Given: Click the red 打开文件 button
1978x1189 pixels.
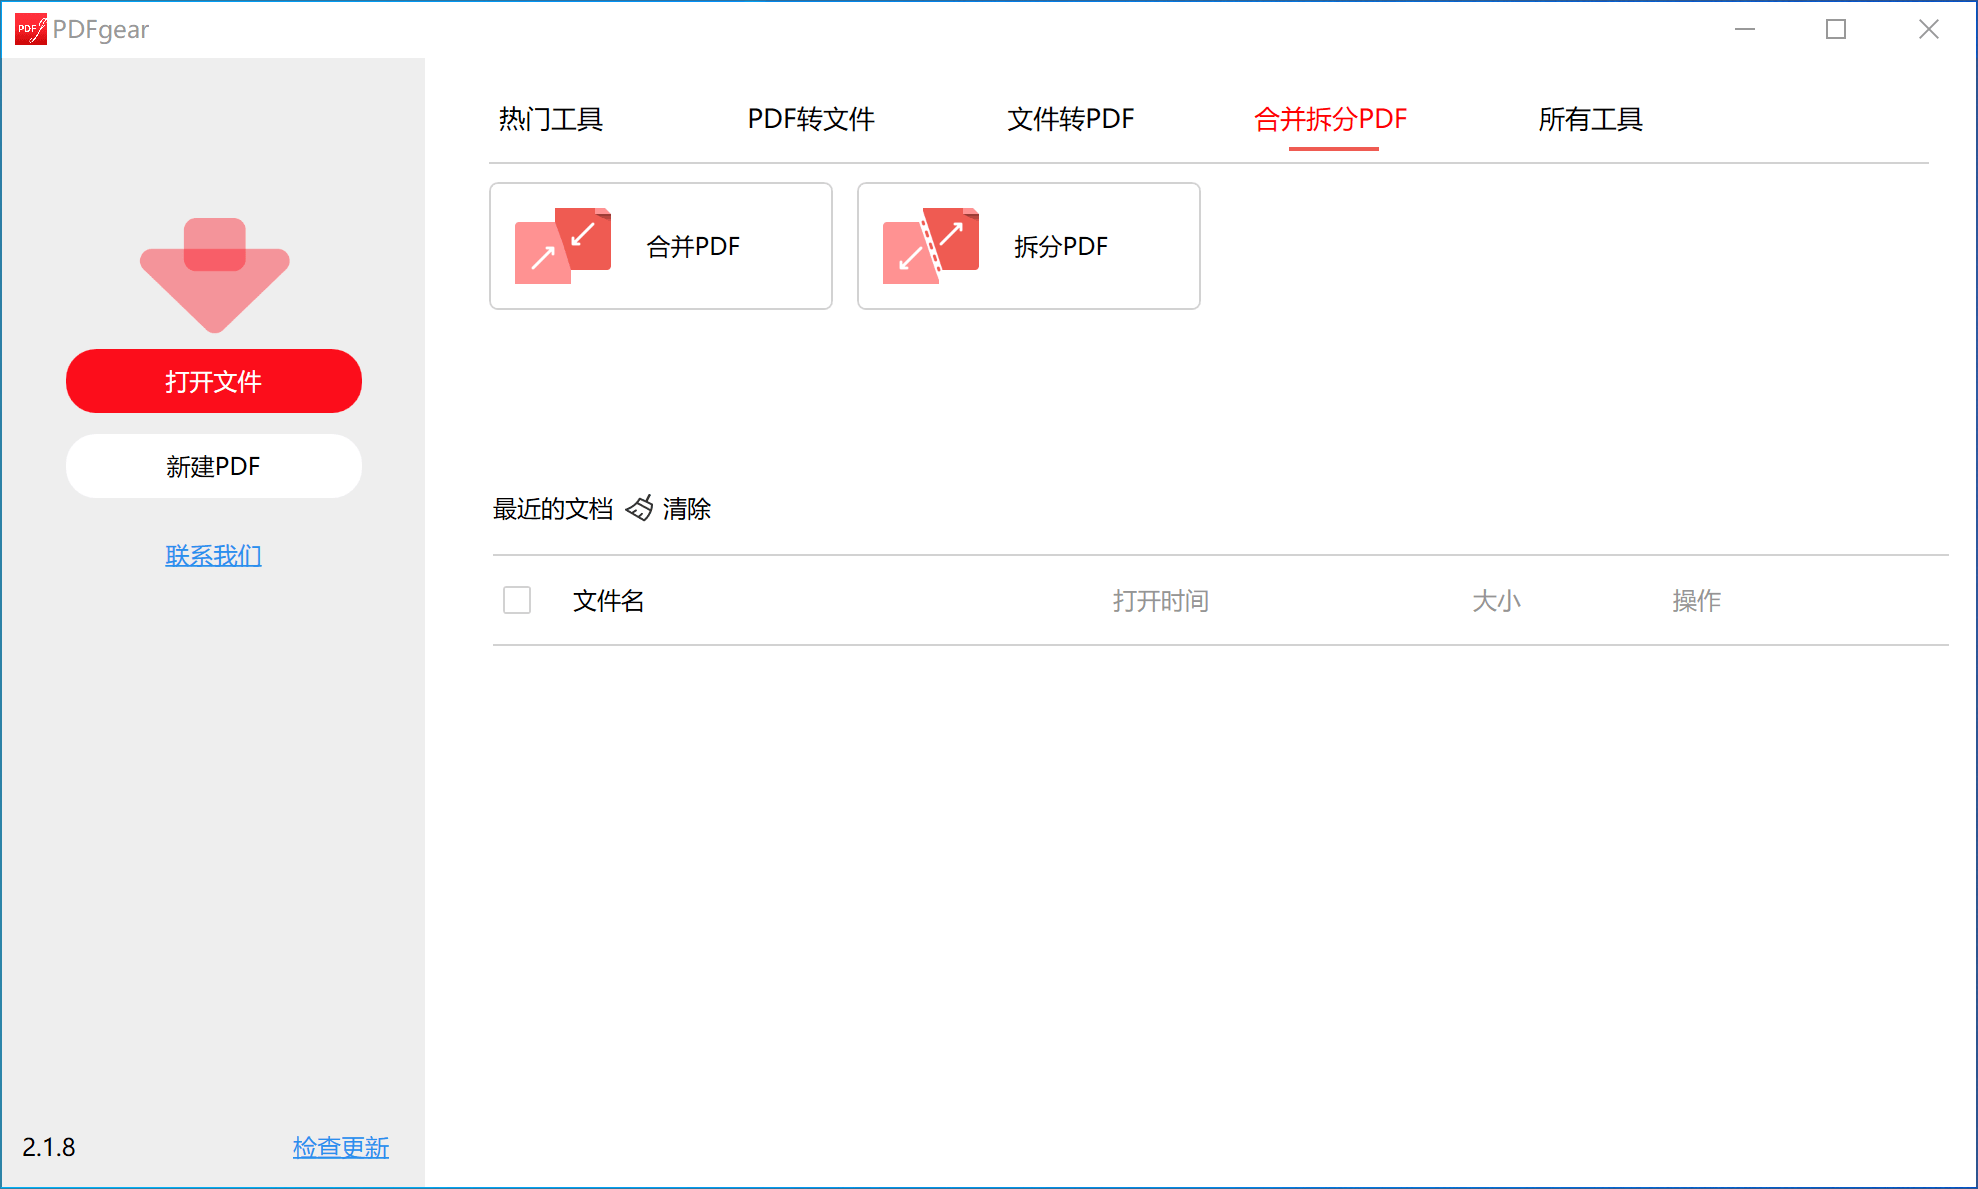Looking at the screenshot, I should coord(213,381).
